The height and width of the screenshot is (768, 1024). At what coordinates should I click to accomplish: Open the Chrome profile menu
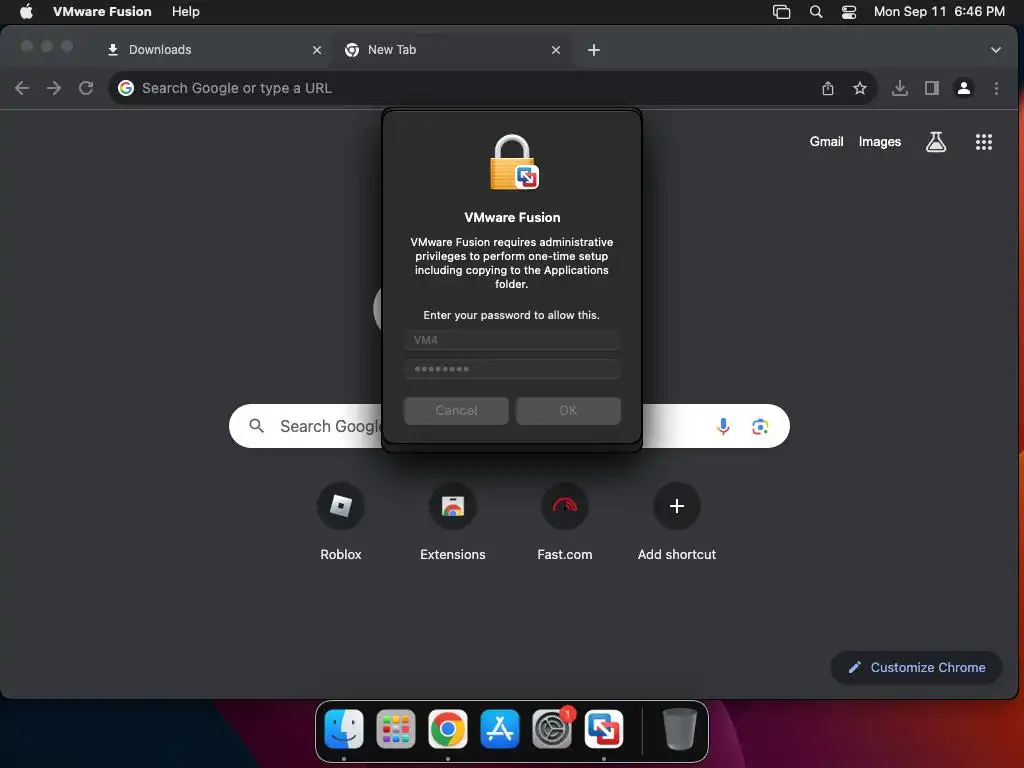click(964, 88)
